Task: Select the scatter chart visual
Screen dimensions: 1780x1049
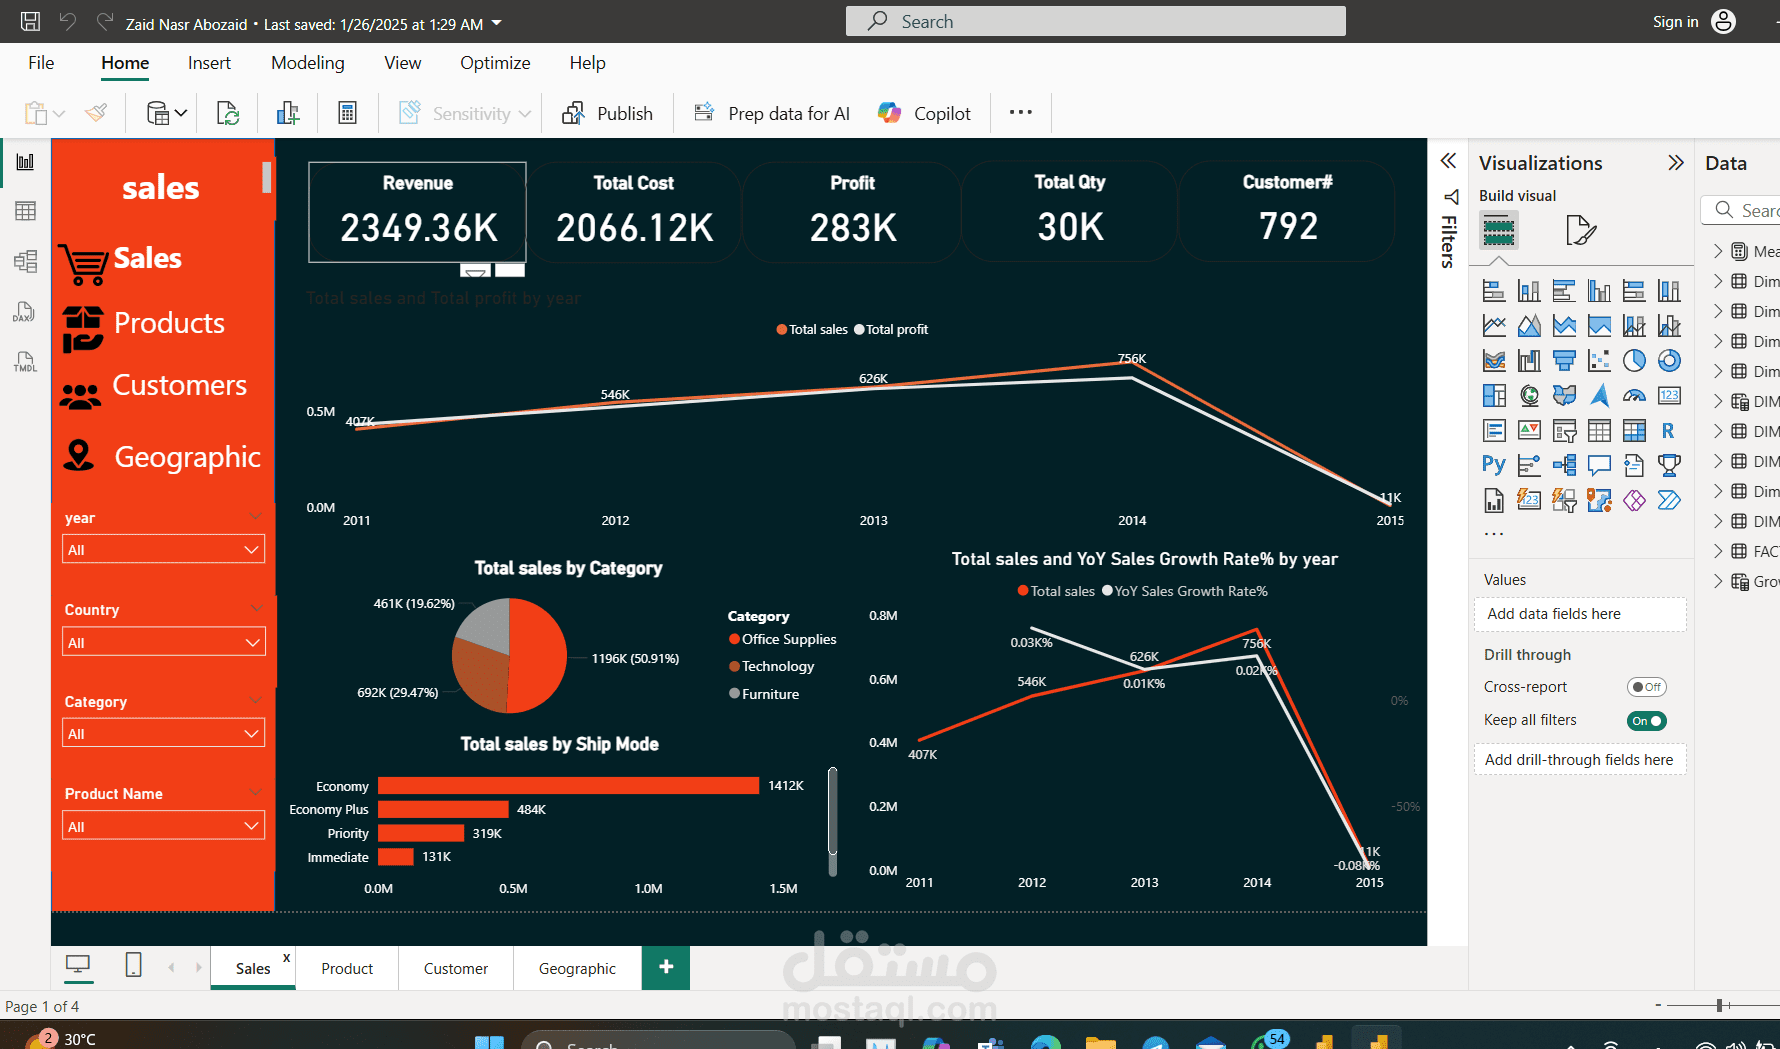Action: click(x=1599, y=360)
